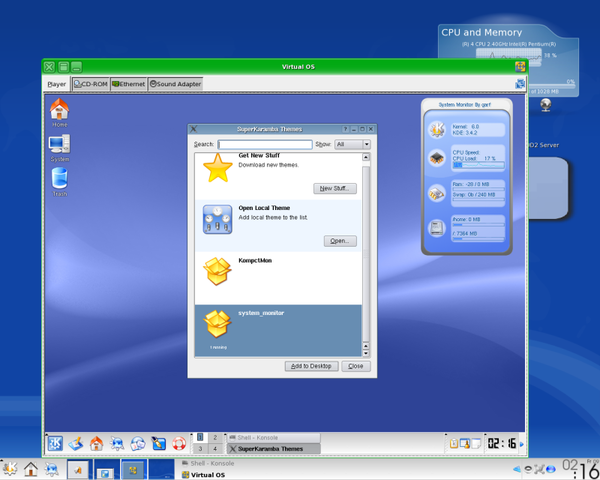Click the host tray blue globe icon
600x480 pixels.
click(x=551, y=469)
